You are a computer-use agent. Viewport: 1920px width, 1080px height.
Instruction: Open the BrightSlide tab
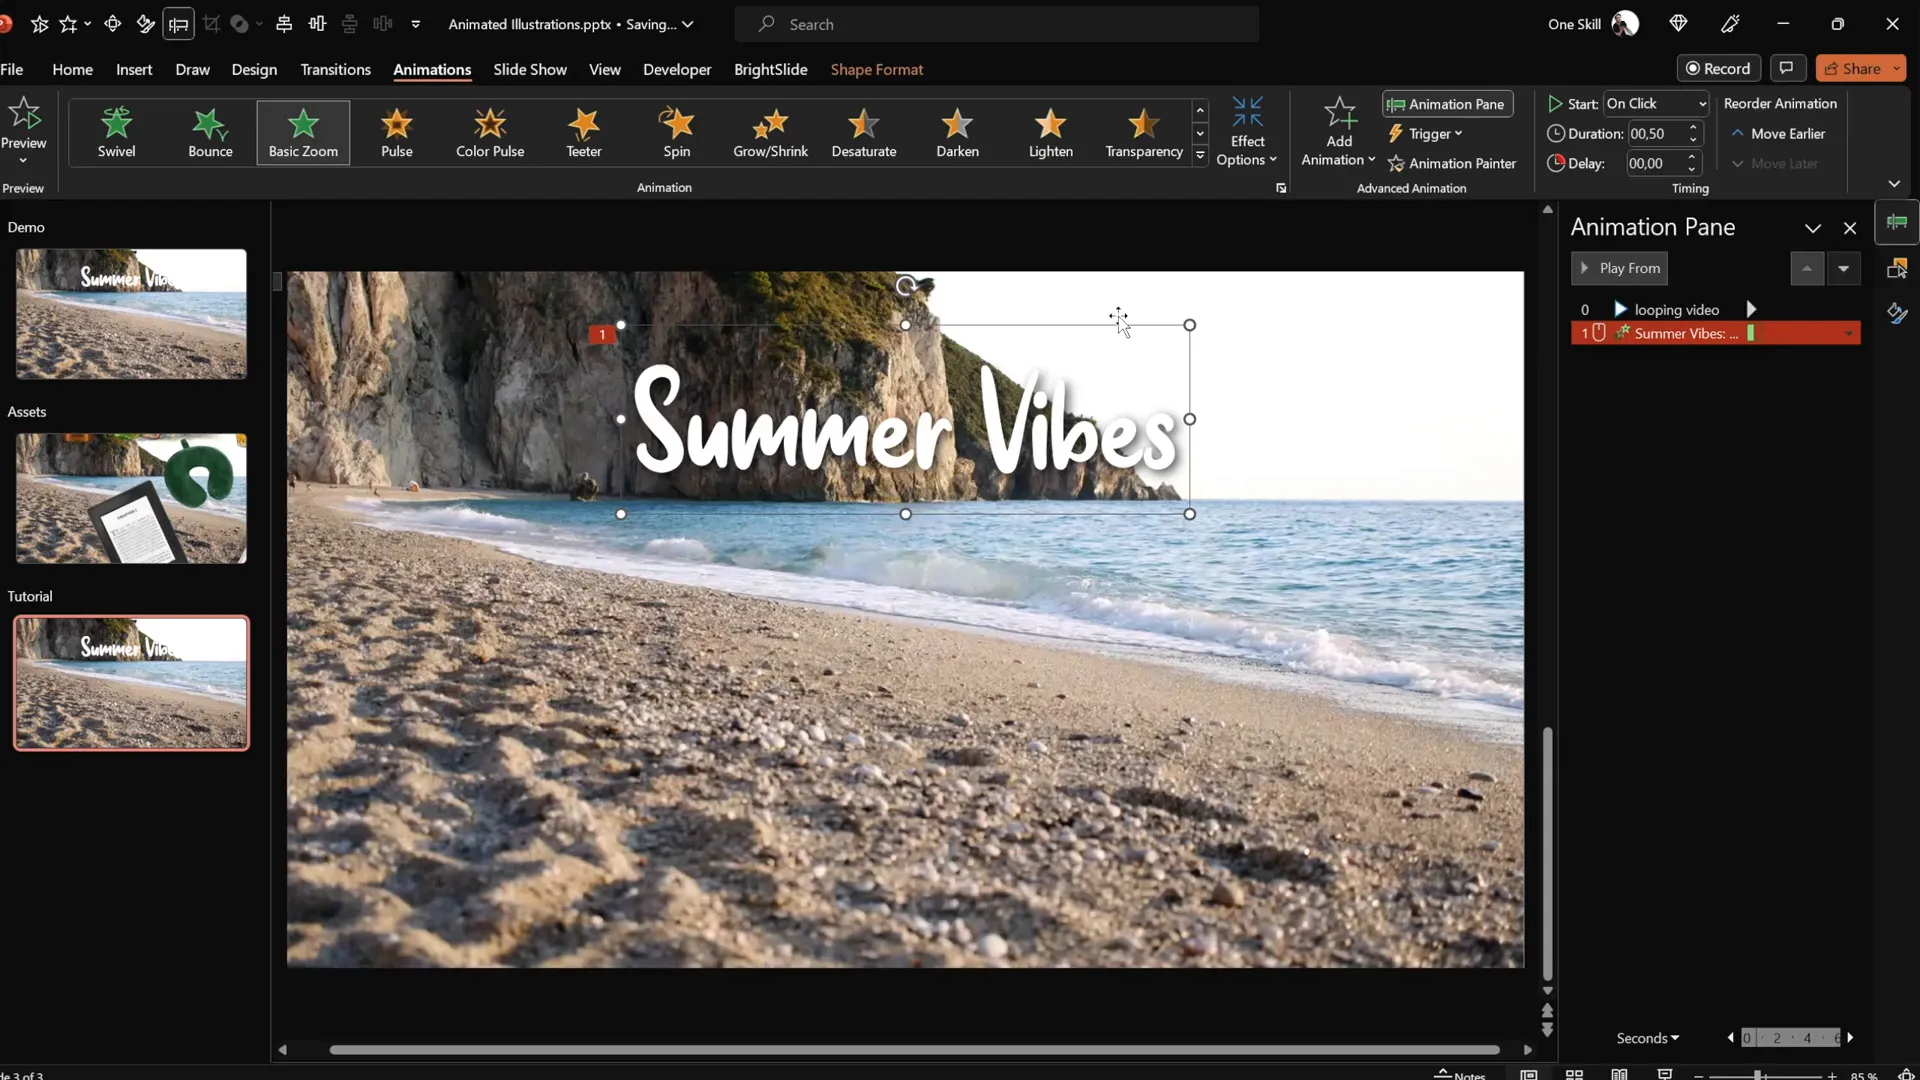pos(770,69)
